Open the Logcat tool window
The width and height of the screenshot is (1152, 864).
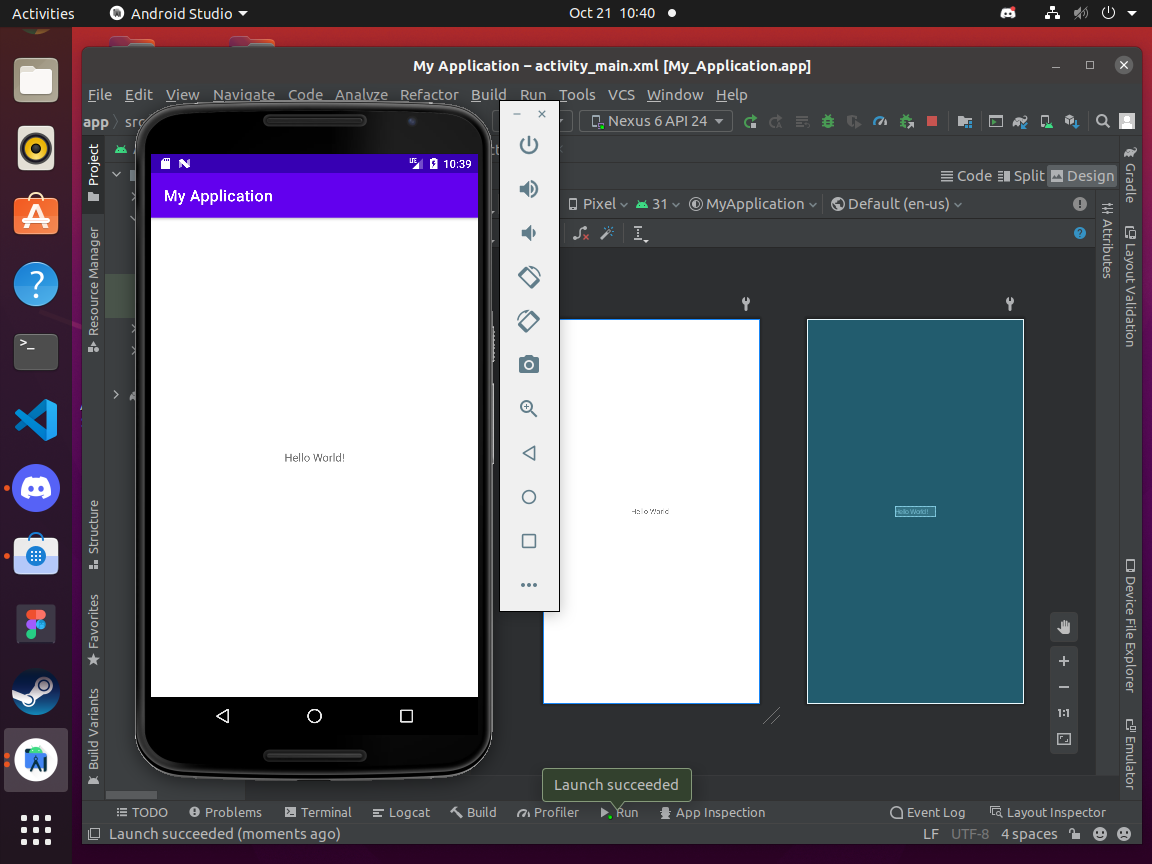400,813
